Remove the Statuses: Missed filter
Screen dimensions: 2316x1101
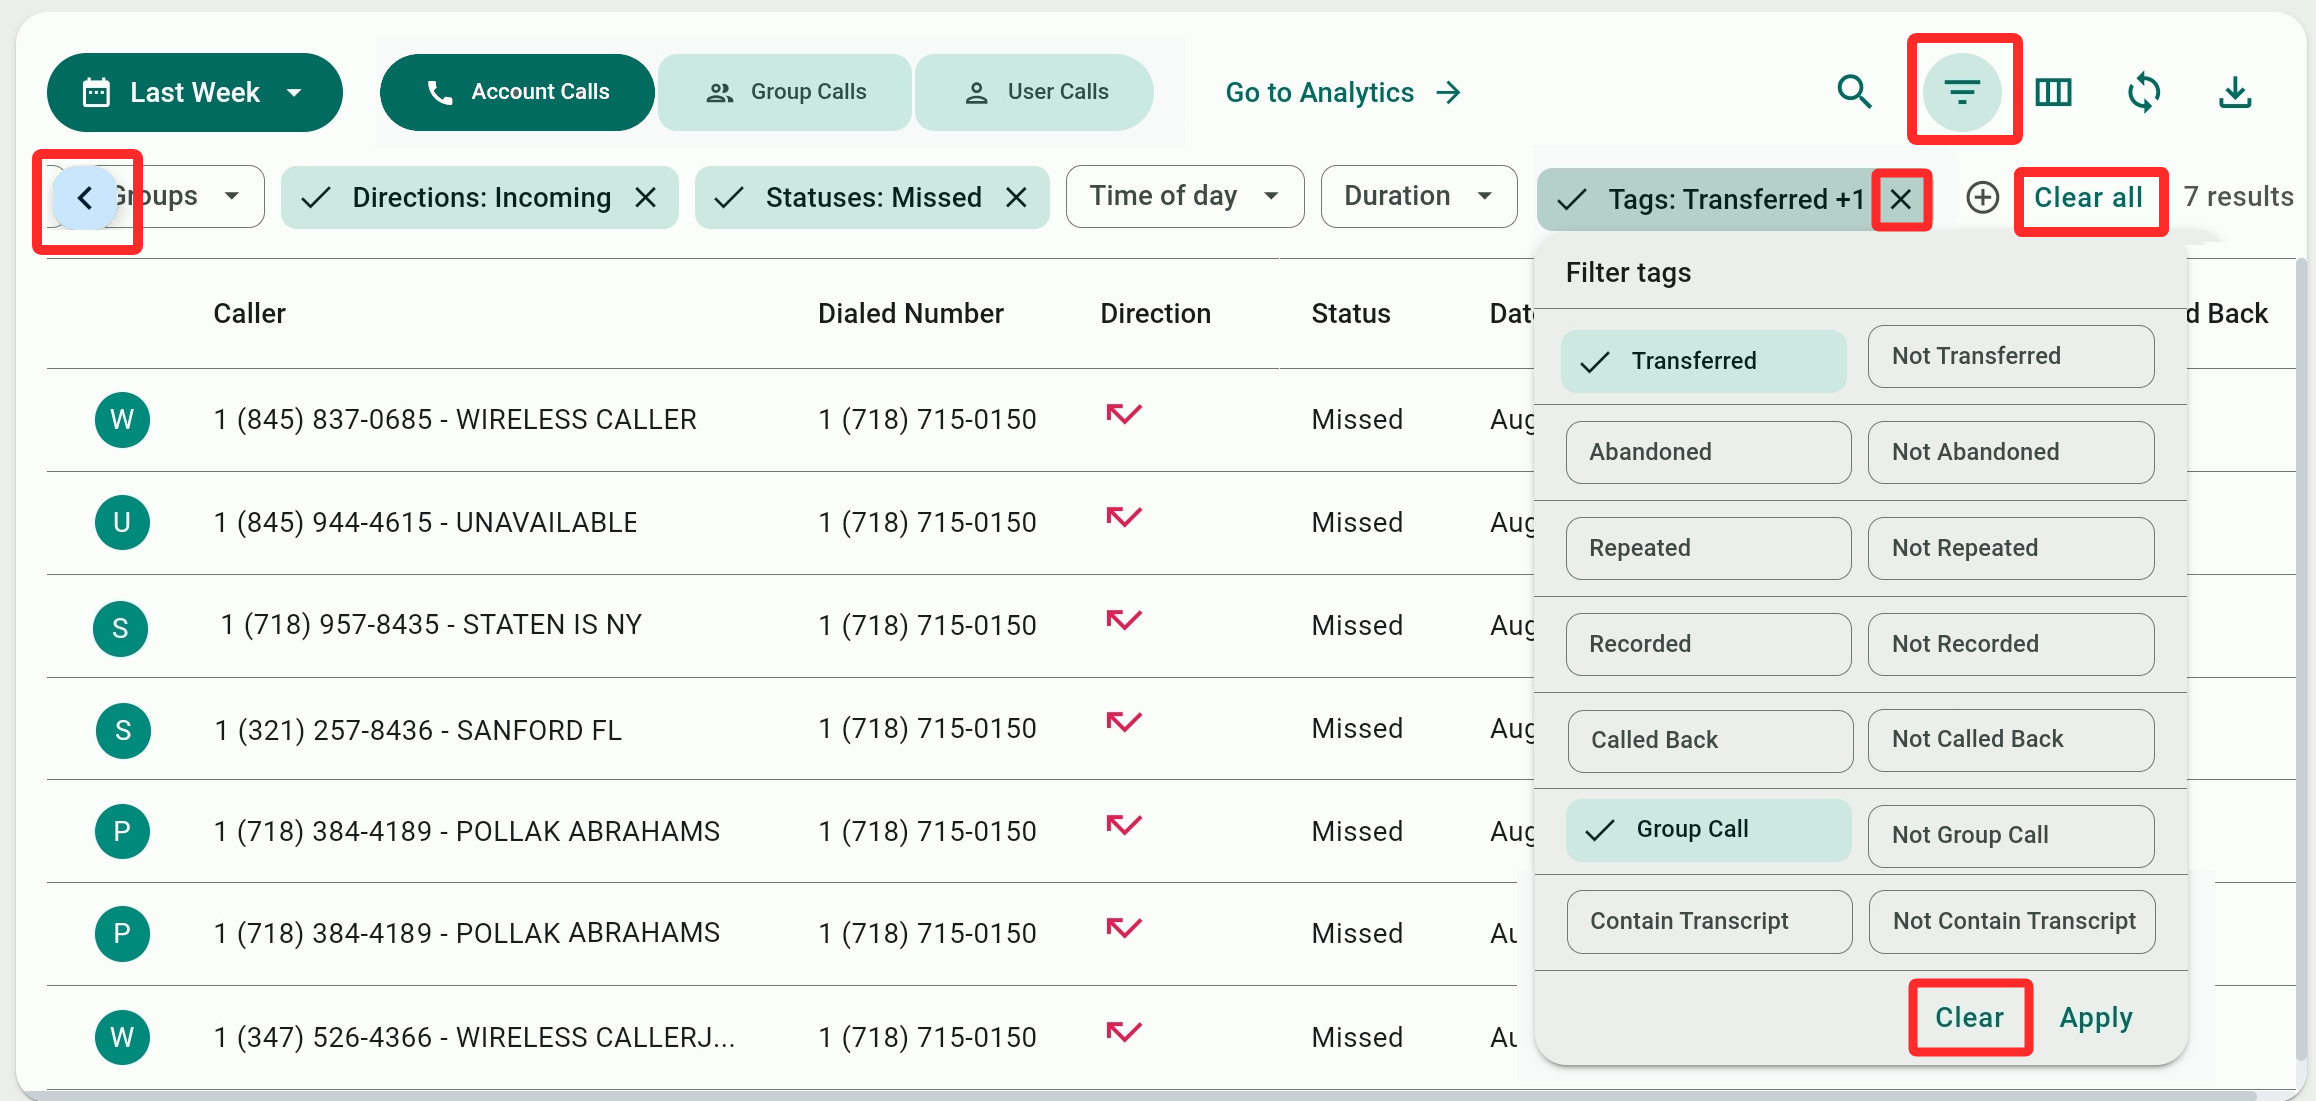(x=1016, y=197)
